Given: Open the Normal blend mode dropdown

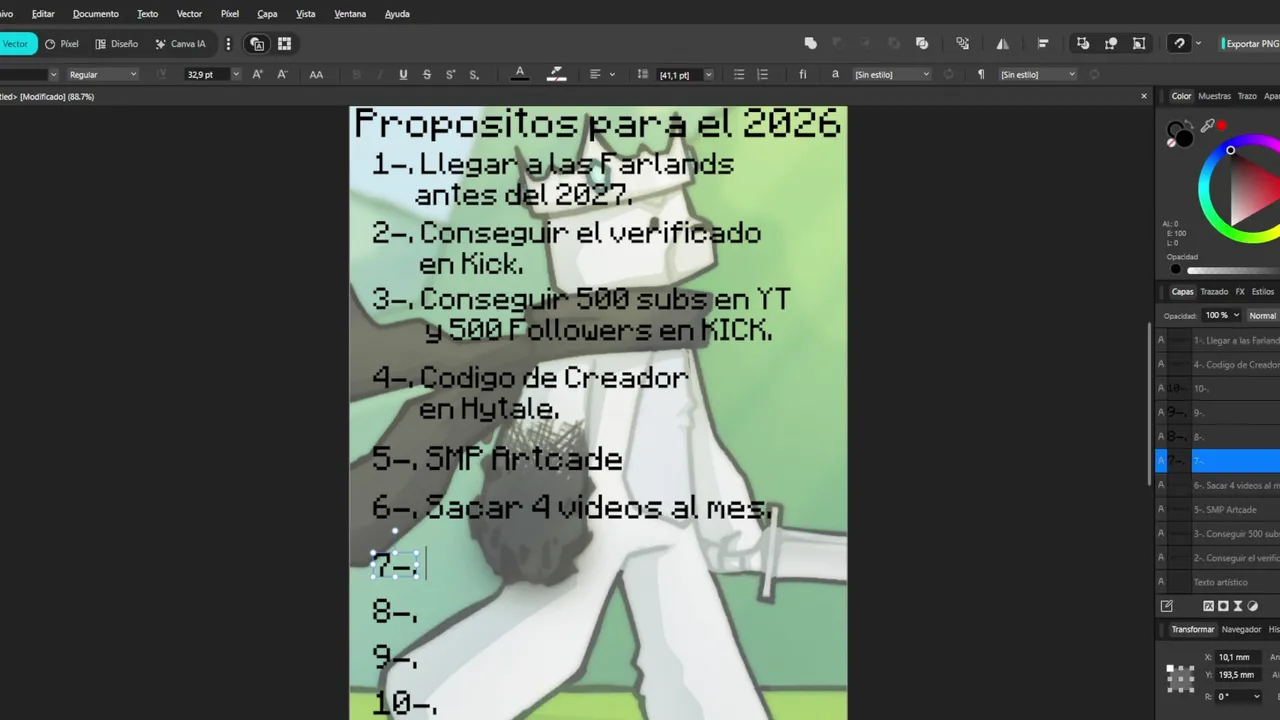Looking at the screenshot, I should point(1263,315).
